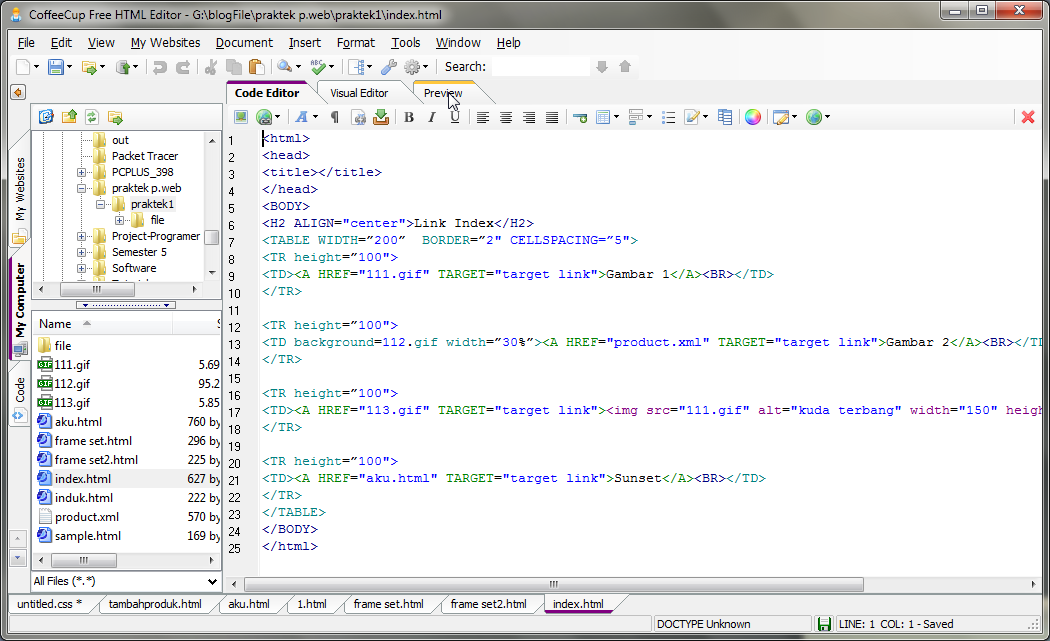Click the paragraph mark icon
The width and height of the screenshot is (1050, 641).
tap(334, 117)
